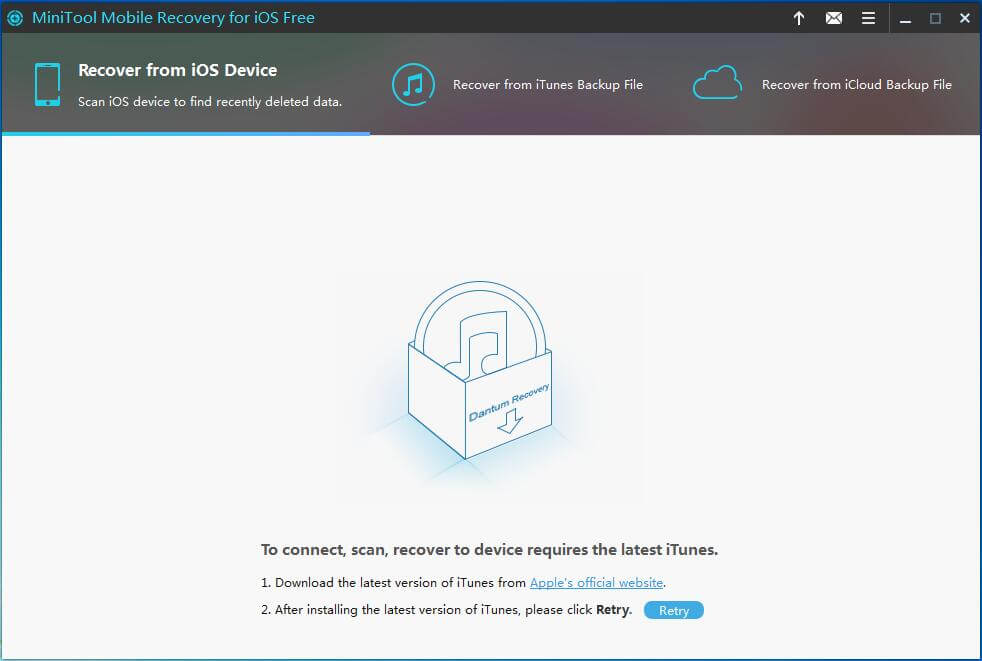Click the cloud icon for iCloud recovery
This screenshot has height=661, width=982.
717,84
